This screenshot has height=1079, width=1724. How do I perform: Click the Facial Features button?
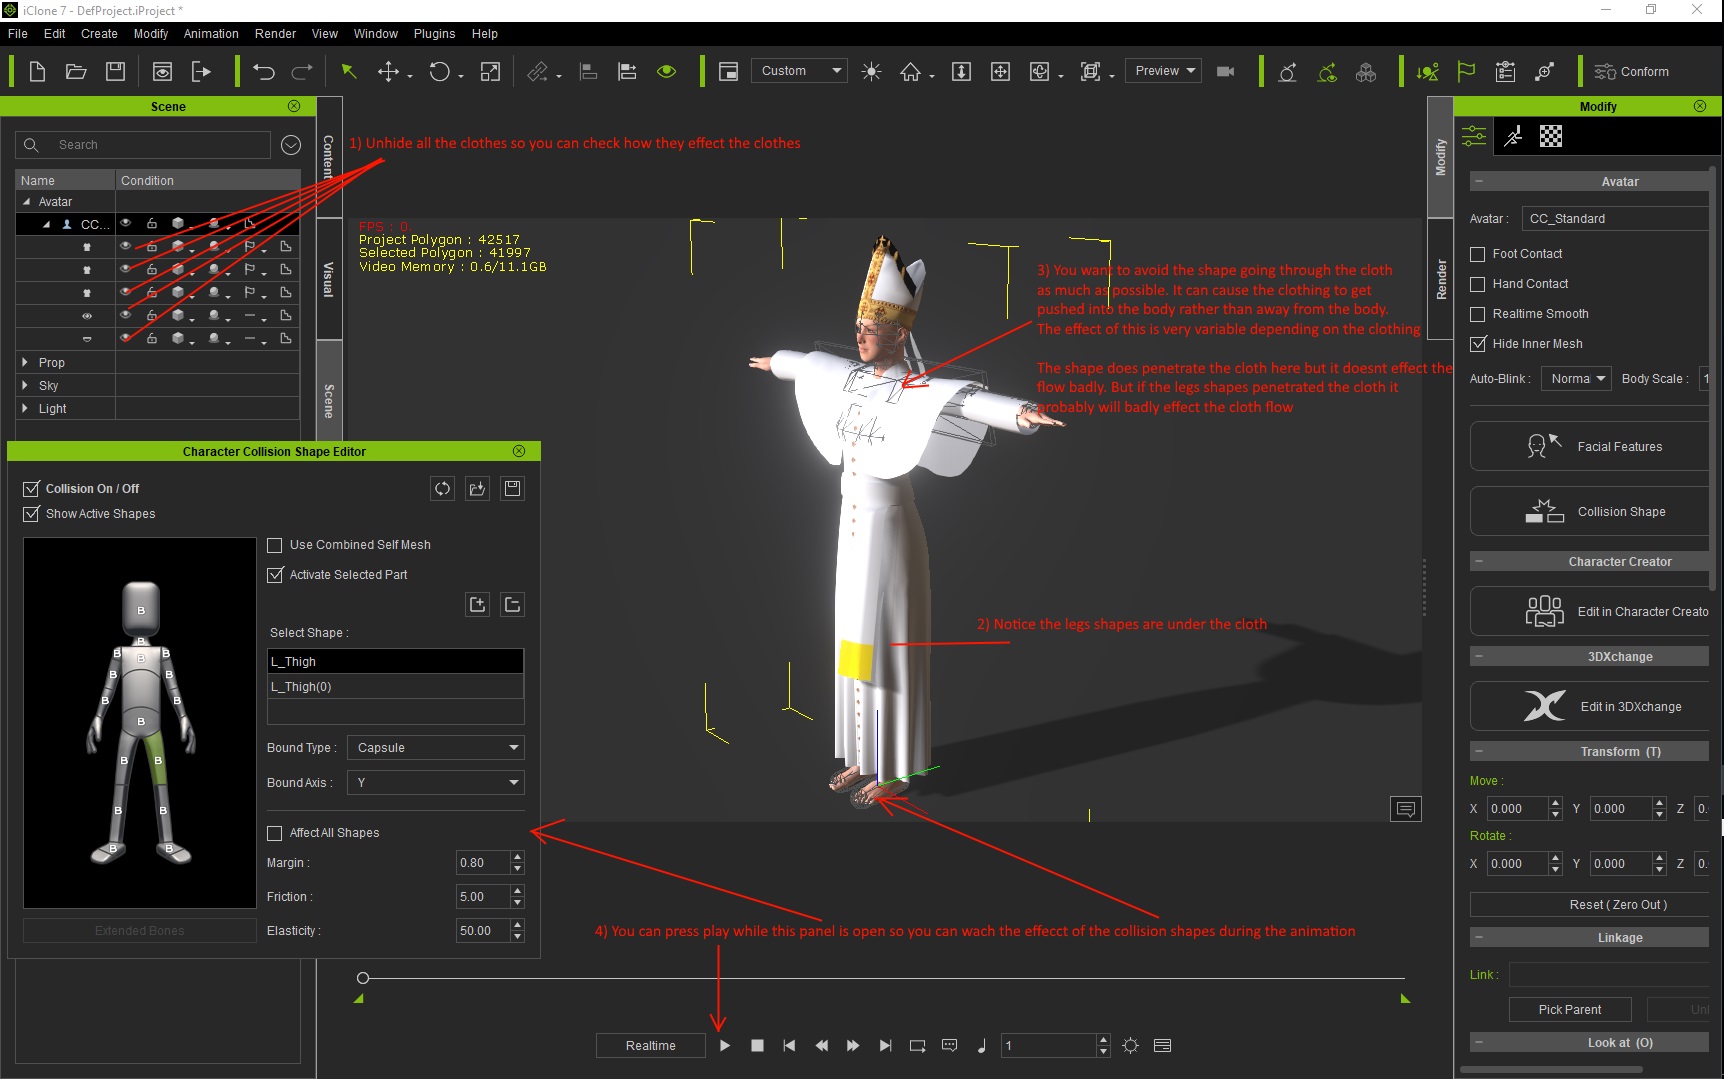[1590, 447]
